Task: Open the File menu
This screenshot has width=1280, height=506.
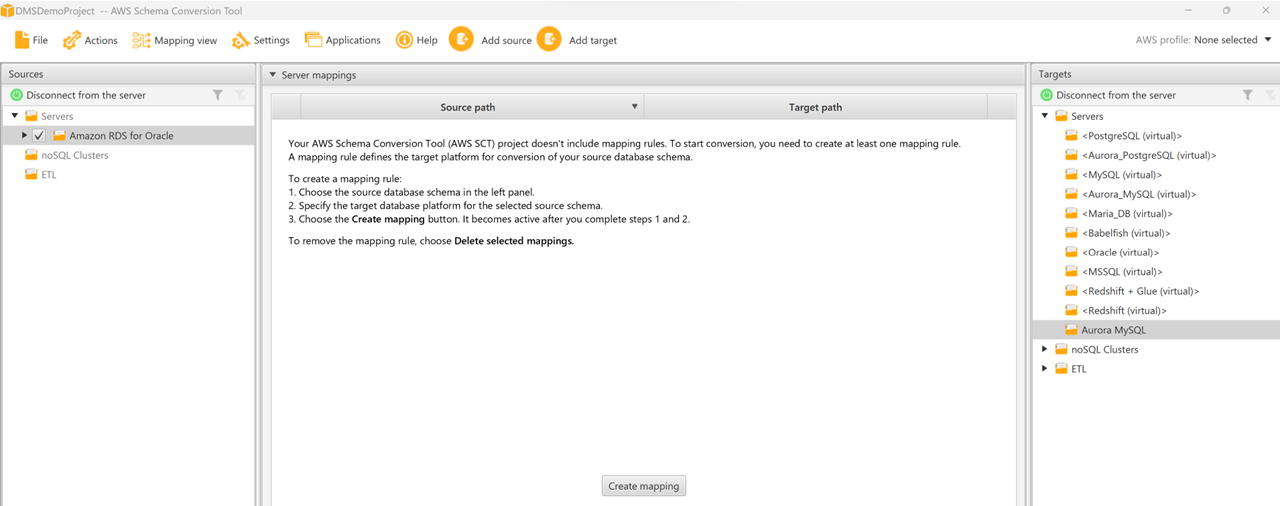Action: [31, 40]
